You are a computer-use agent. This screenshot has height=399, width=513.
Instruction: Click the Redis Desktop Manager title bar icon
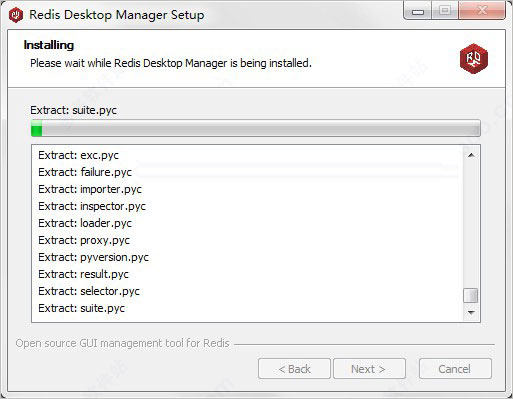click(16, 15)
